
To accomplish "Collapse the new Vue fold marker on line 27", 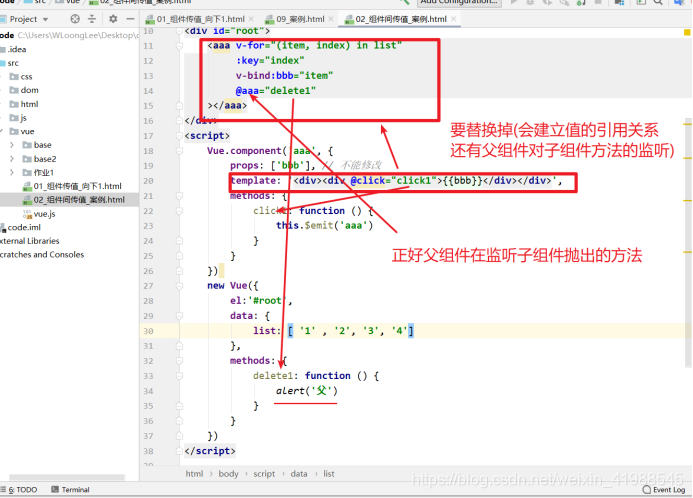I will [179, 286].
